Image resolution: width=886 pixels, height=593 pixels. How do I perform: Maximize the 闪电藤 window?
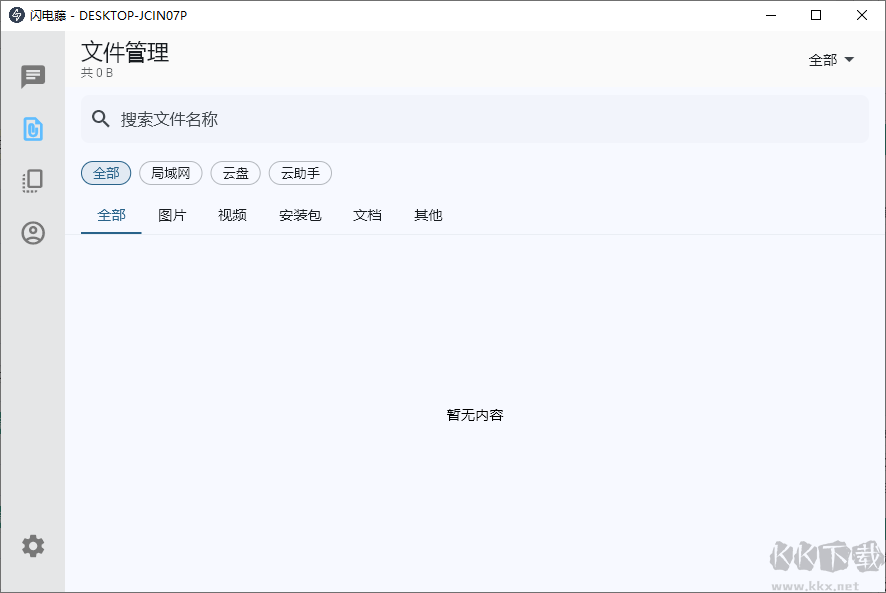816,15
